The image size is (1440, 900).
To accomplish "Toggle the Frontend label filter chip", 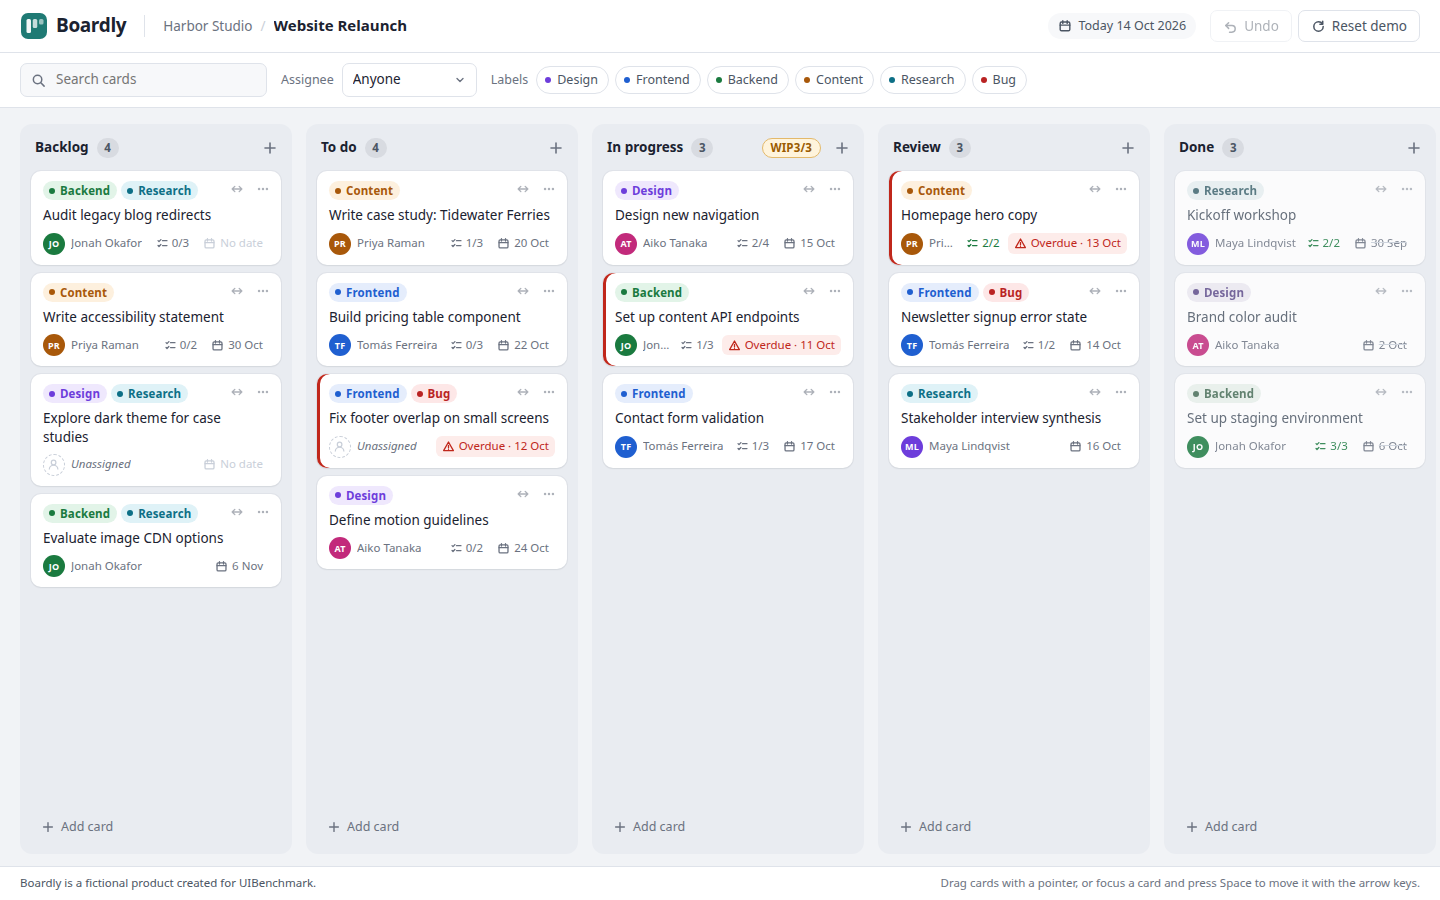I will tap(657, 80).
